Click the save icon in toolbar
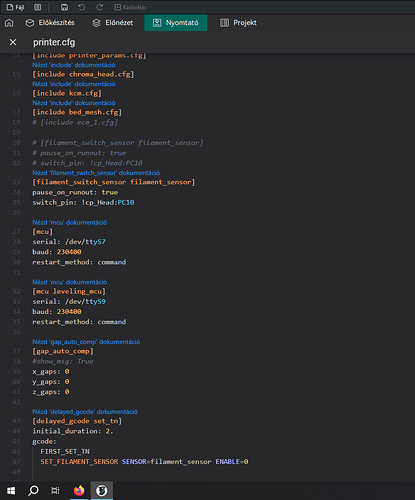 [64, 7]
